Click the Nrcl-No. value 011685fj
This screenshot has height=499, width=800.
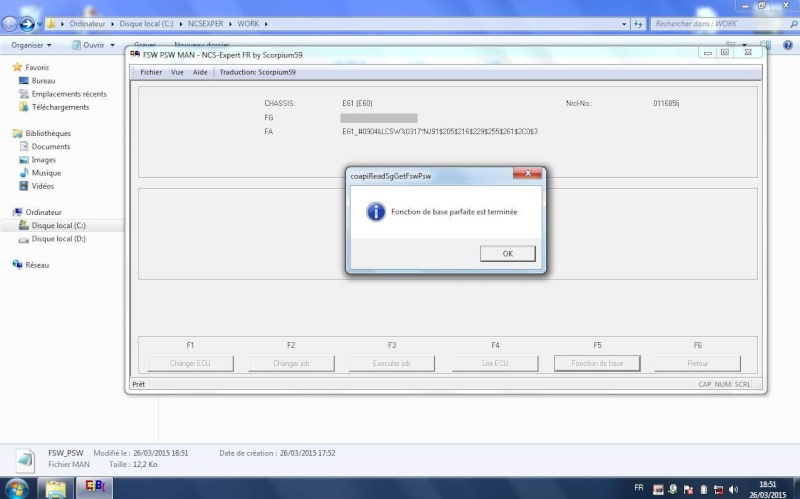point(666,103)
